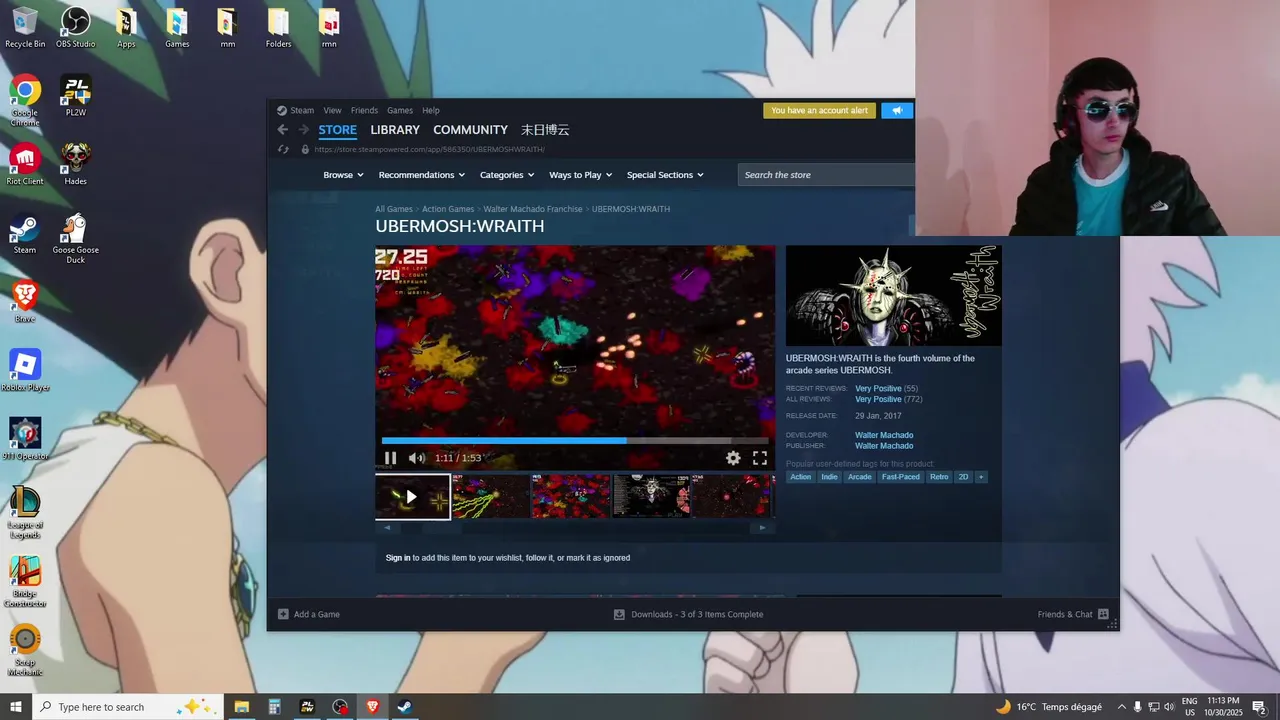Expand the Special Sections dropdown

(x=665, y=175)
